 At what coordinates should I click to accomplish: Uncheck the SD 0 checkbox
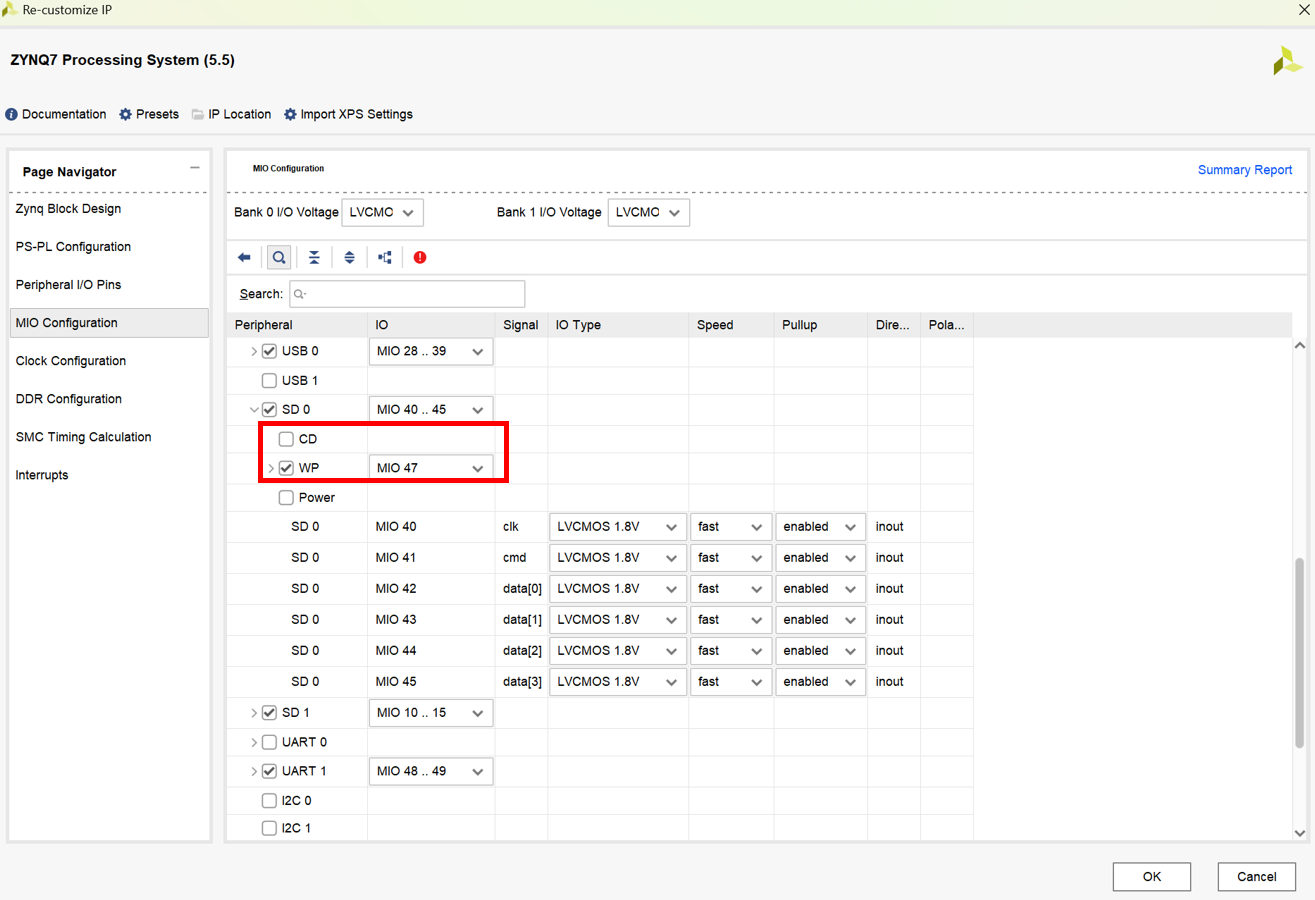tap(269, 409)
